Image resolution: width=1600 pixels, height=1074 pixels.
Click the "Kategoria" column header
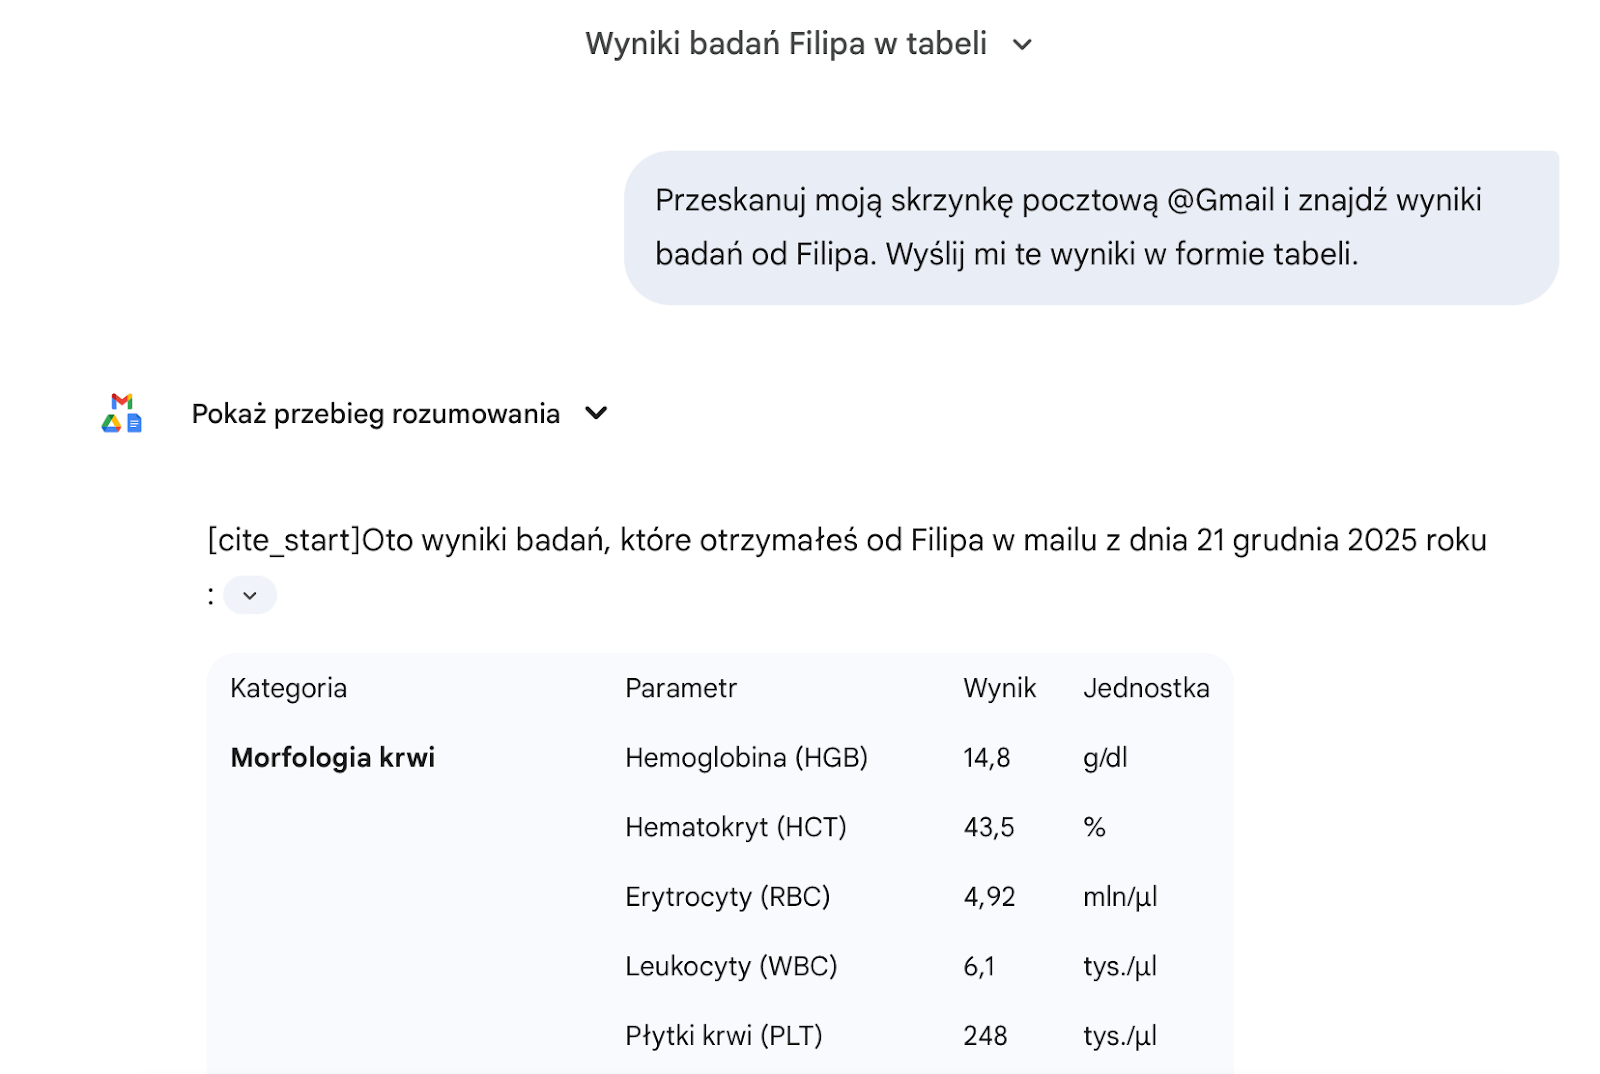pyautogui.click(x=288, y=688)
